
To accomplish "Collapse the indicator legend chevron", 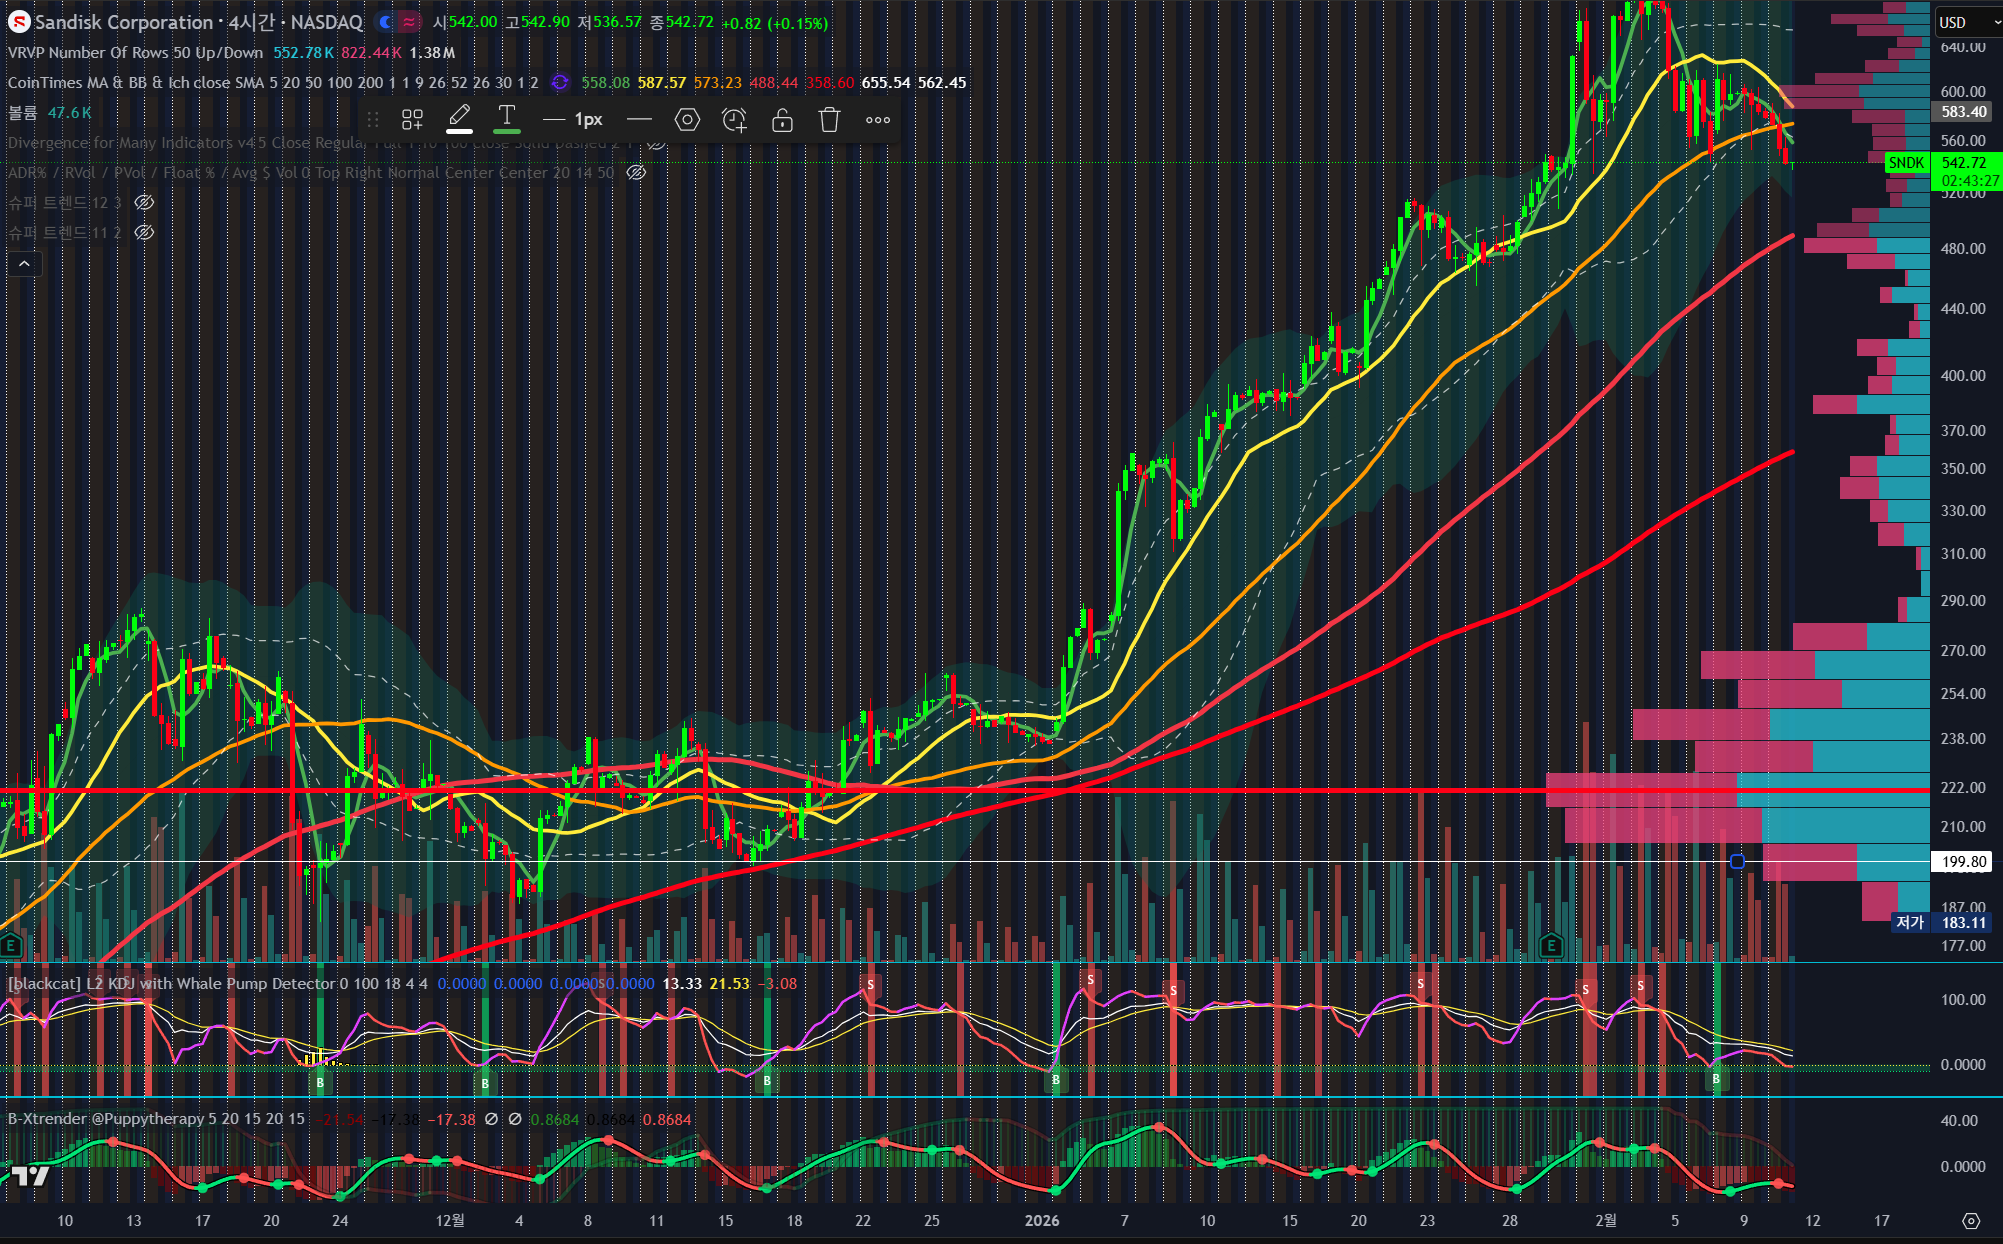I will point(24,263).
